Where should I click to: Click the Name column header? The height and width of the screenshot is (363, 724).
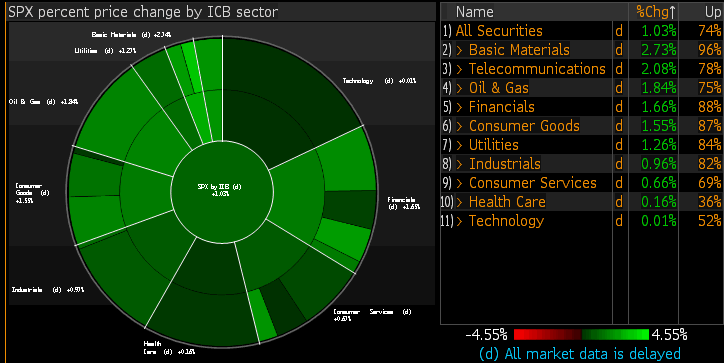coord(475,12)
